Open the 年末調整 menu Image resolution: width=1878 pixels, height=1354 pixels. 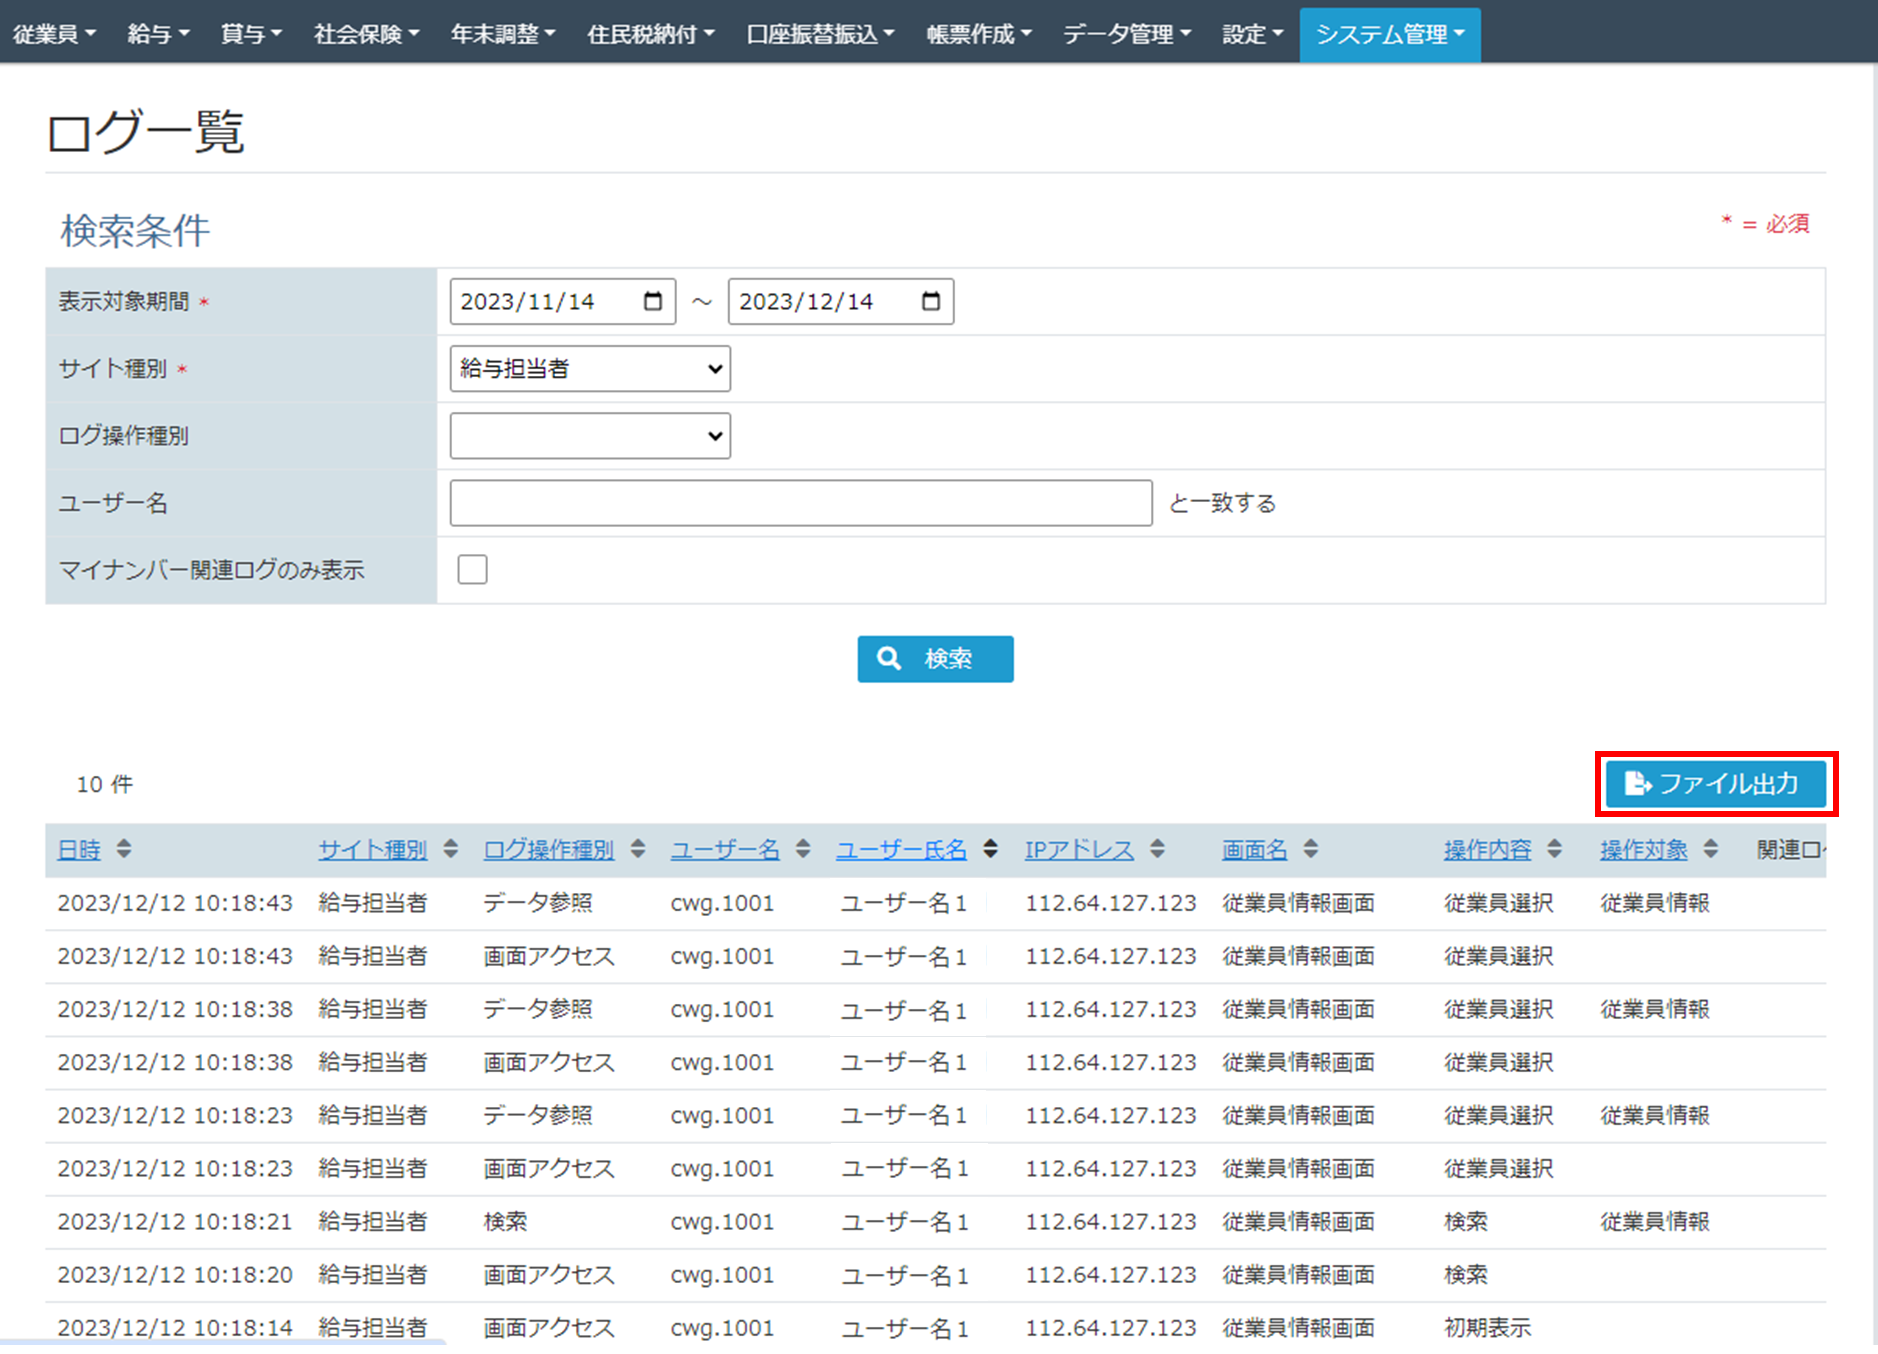[x=503, y=34]
